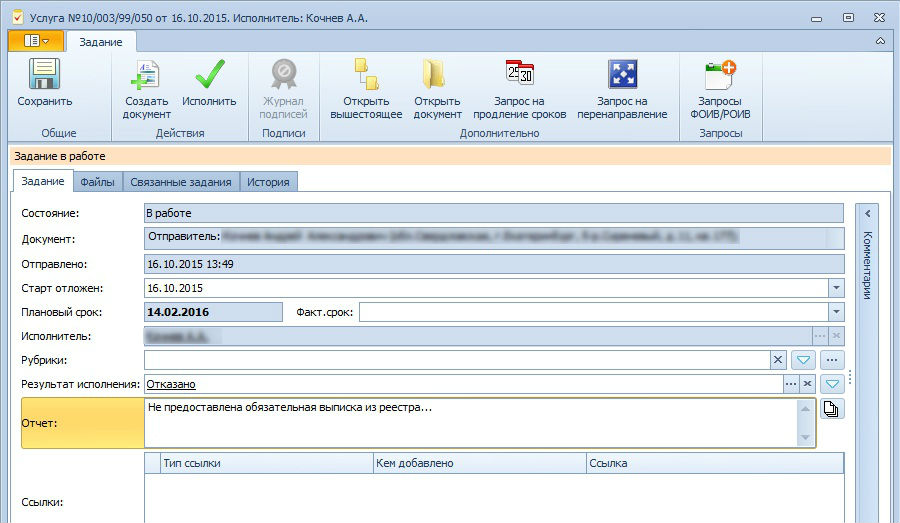Image resolution: width=900 pixels, height=523 pixels.
Task: Click the vertical Комментарии panel label
Action: (x=867, y=265)
